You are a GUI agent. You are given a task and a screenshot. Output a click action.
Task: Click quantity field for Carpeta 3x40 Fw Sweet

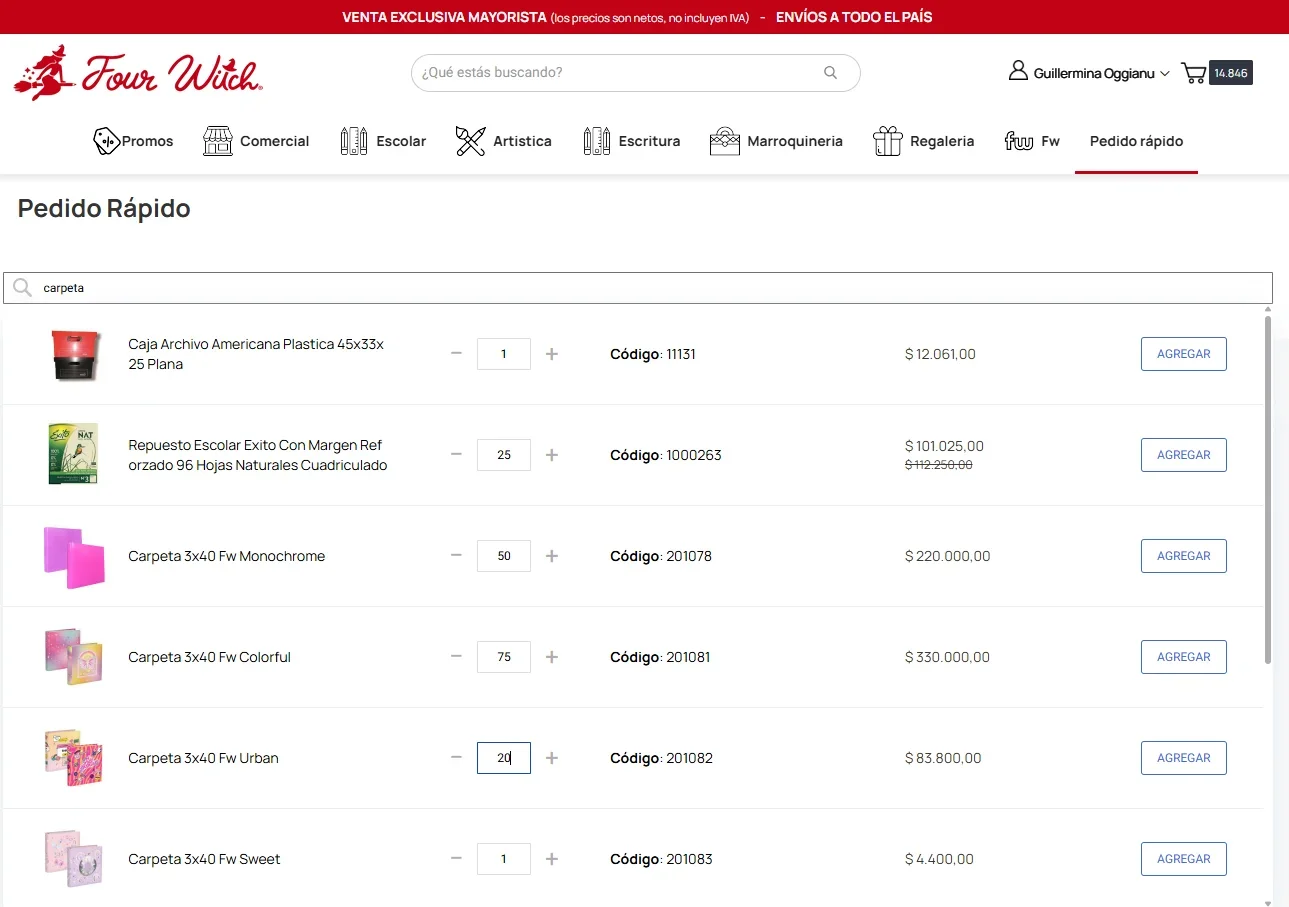click(504, 859)
